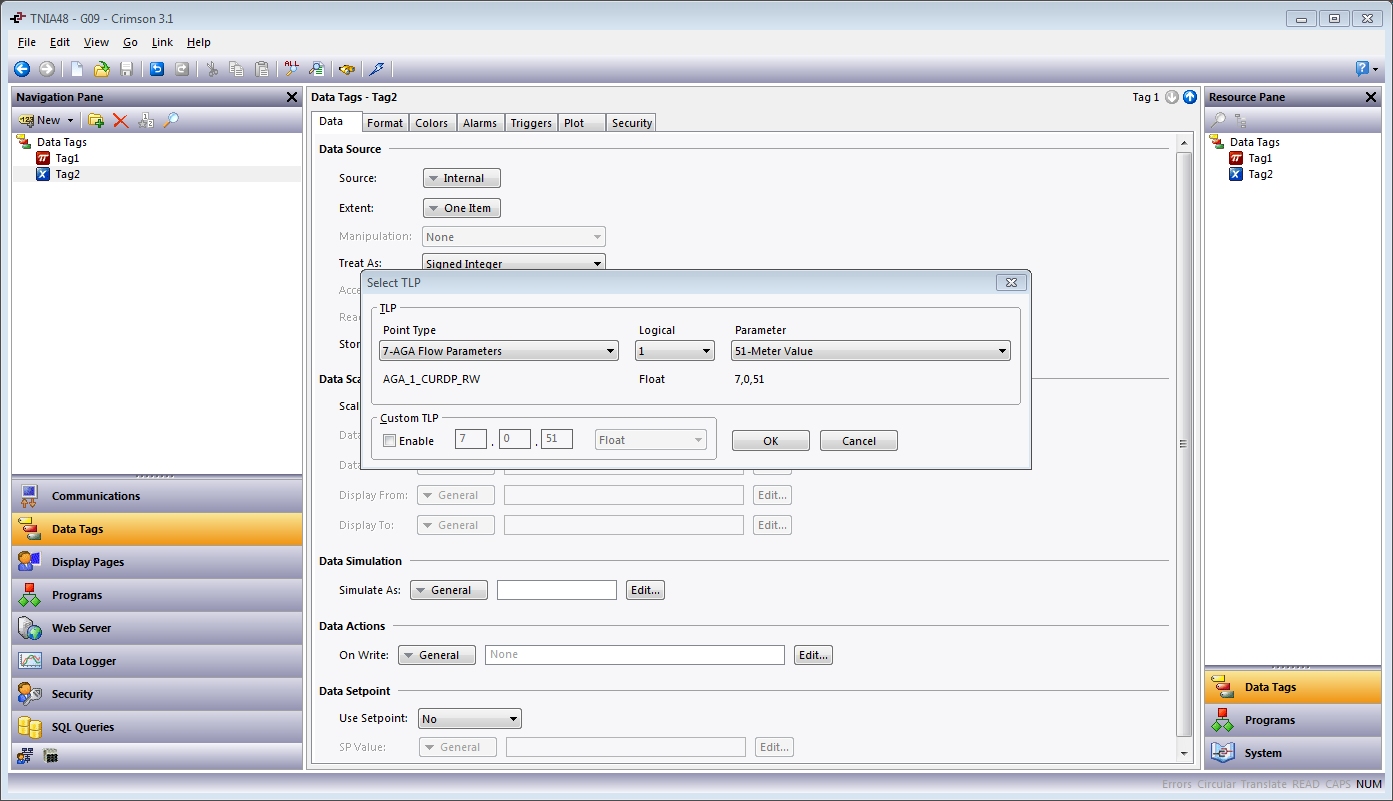This screenshot has width=1393, height=801.
Task: Tick the Custom TLP Enable checkbox
Action: (390, 440)
